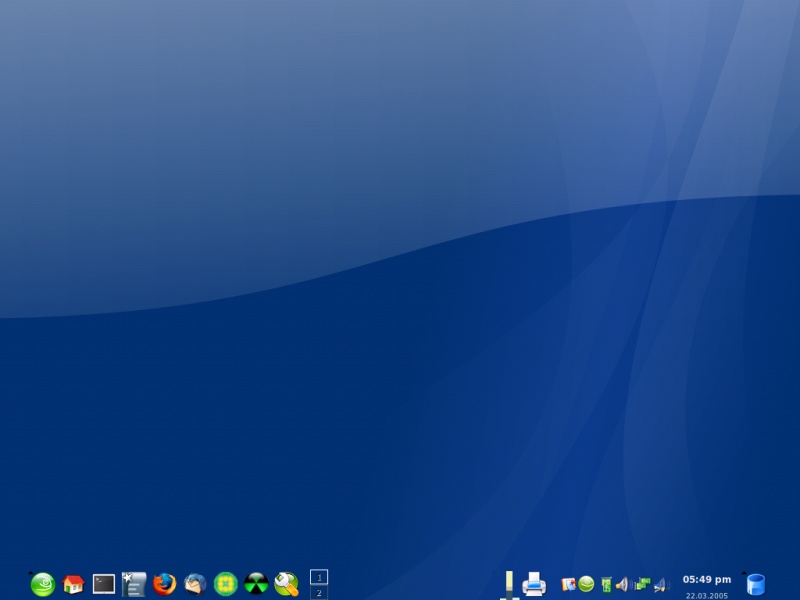Click the green hardware card tray icon
Image resolution: width=800 pixels, height=600 pixels.
point(606,585)
